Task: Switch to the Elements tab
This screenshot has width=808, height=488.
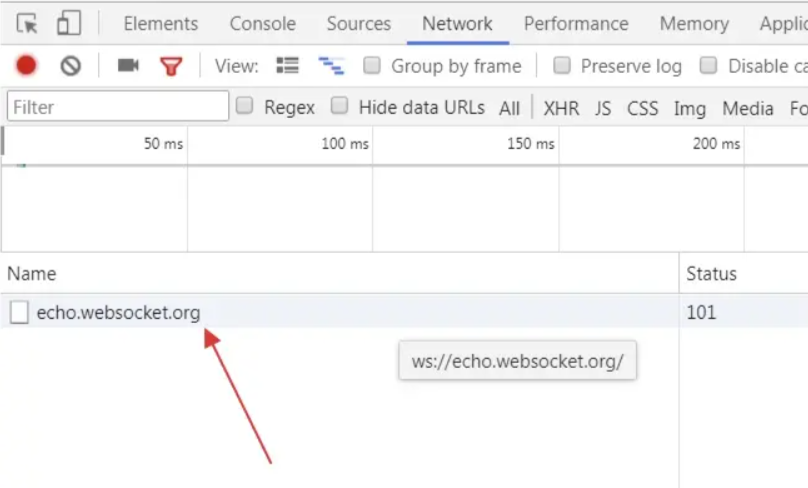Action: [161, 24]
